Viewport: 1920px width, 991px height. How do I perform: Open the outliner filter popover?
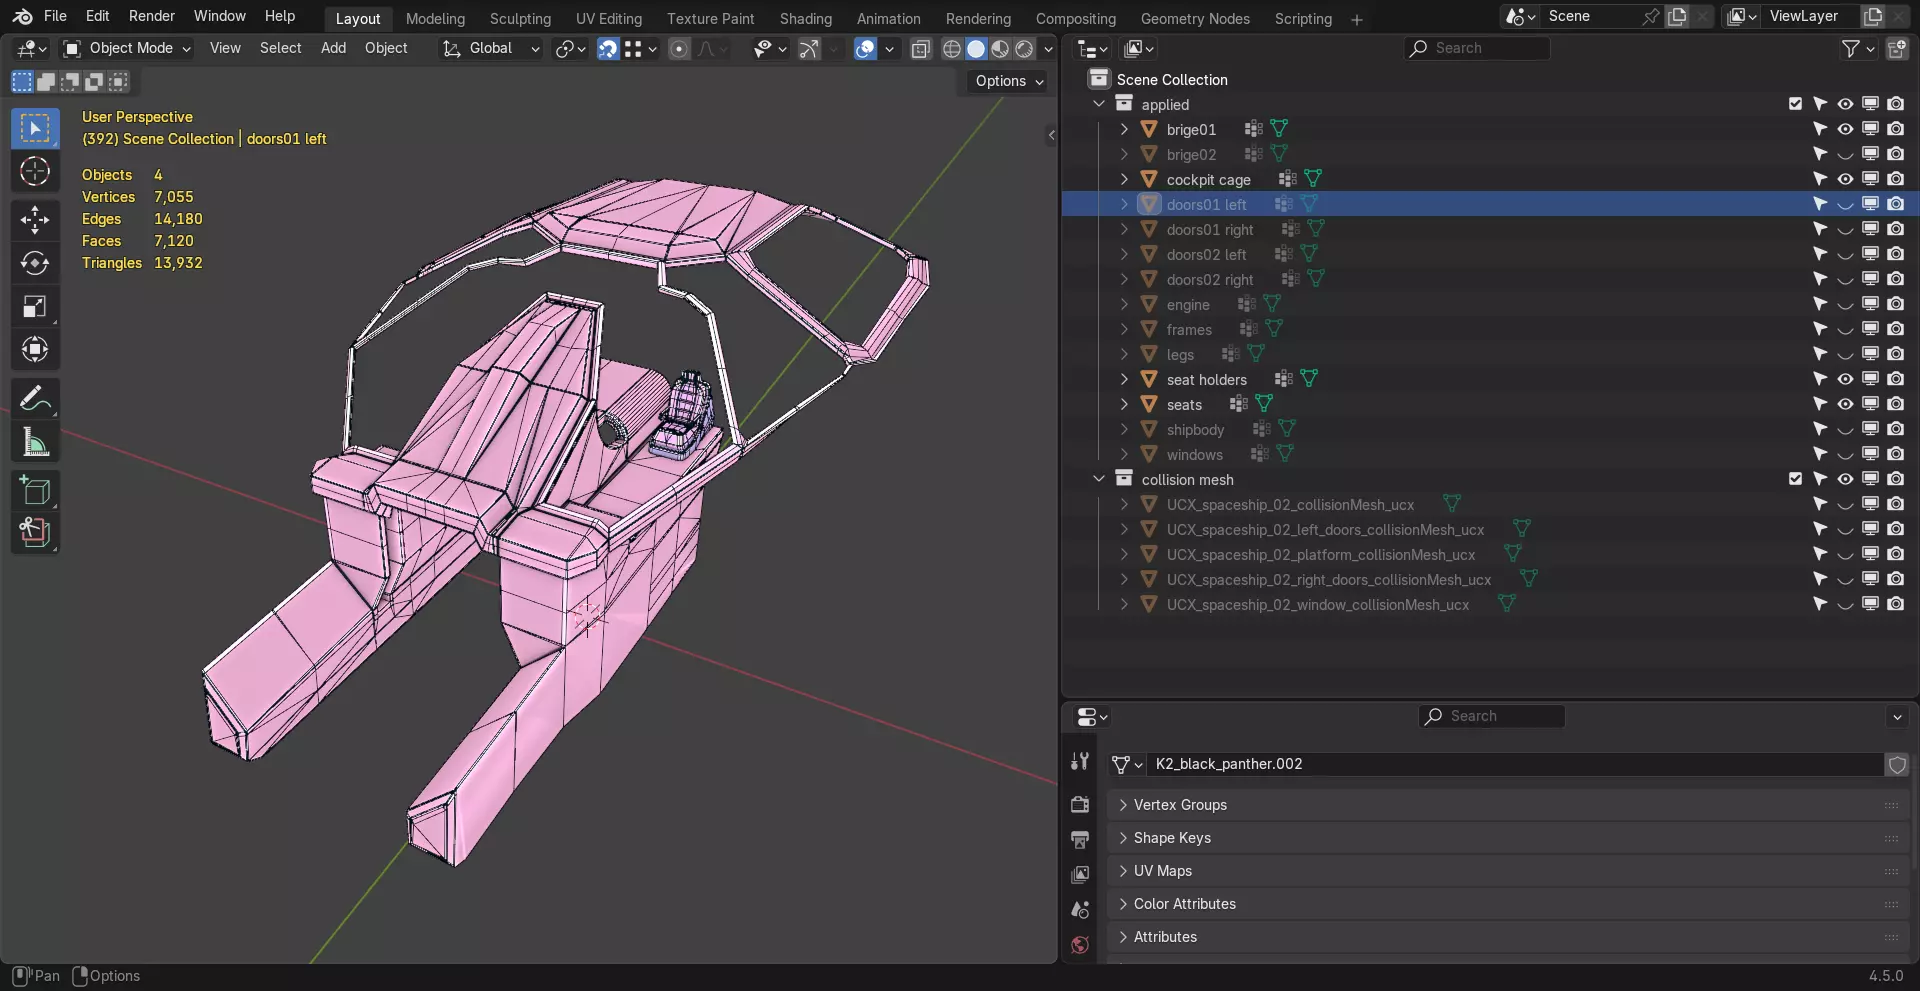click(1858, 48)
